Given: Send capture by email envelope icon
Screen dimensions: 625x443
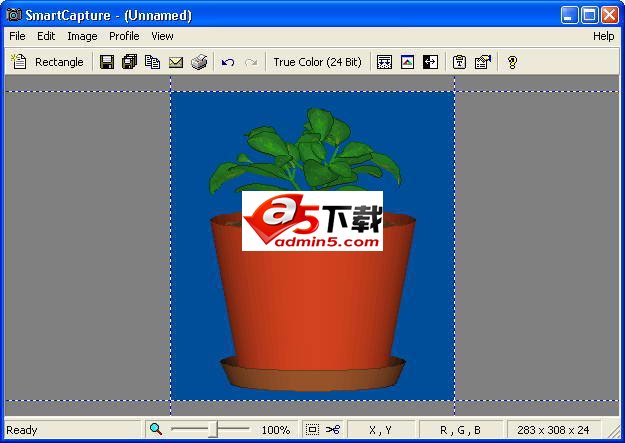Looking at the screenshot, I should (x=176, y=62).
